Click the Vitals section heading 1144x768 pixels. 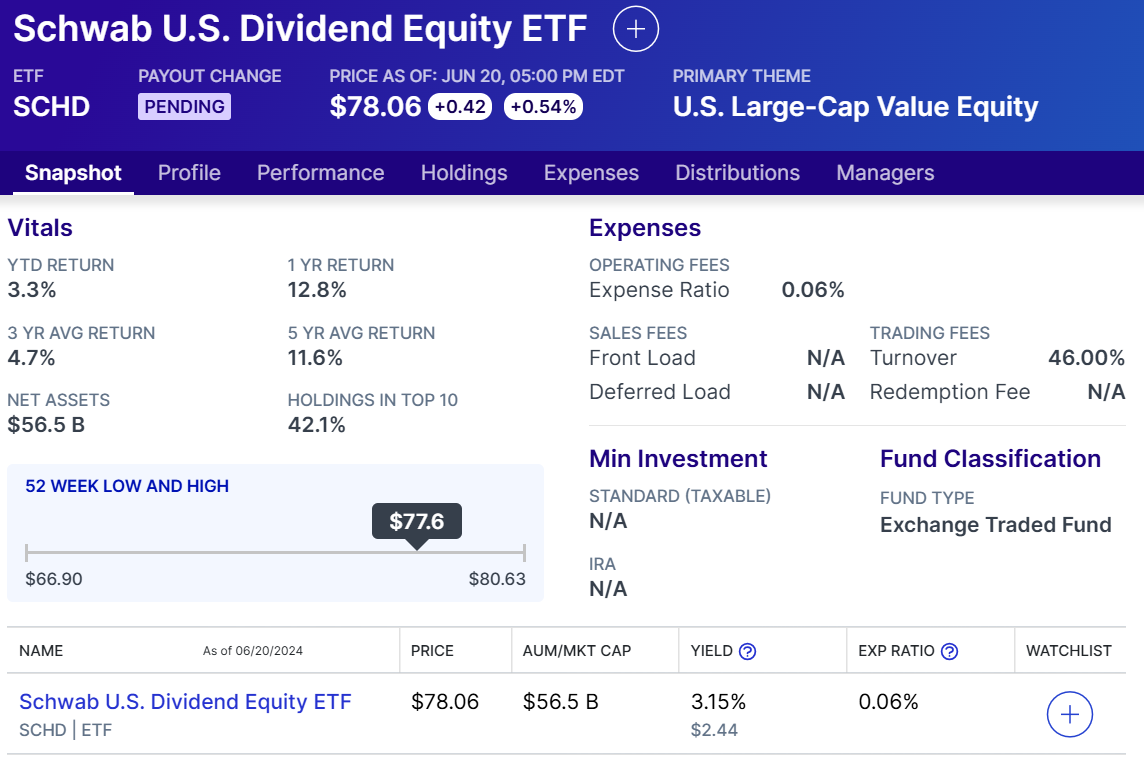click(40, 228)
